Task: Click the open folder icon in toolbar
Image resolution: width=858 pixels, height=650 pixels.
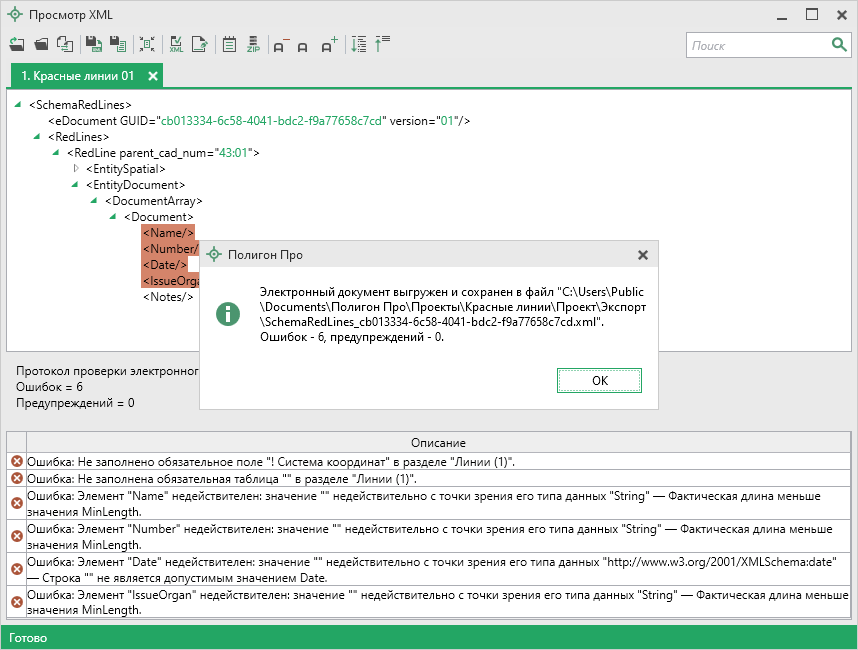Action: coord(41,45)
